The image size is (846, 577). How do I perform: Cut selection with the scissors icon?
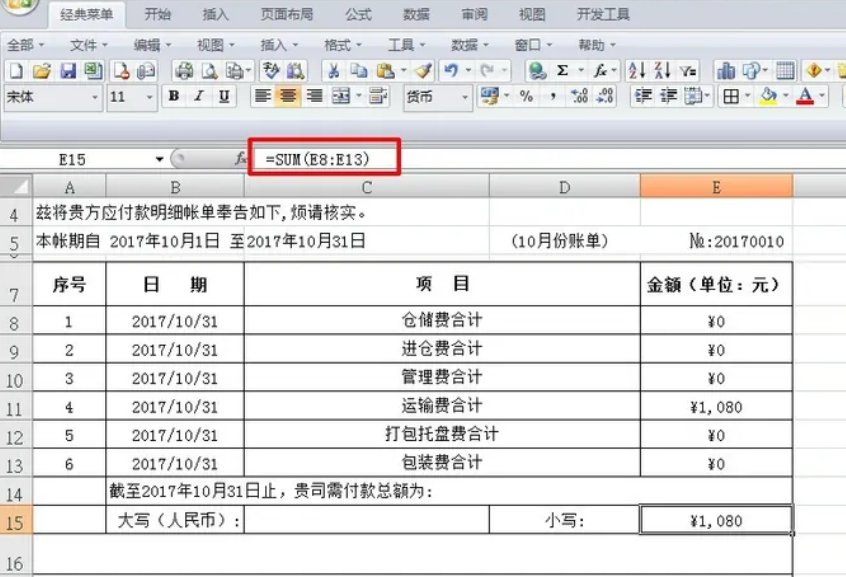point(334,71)
